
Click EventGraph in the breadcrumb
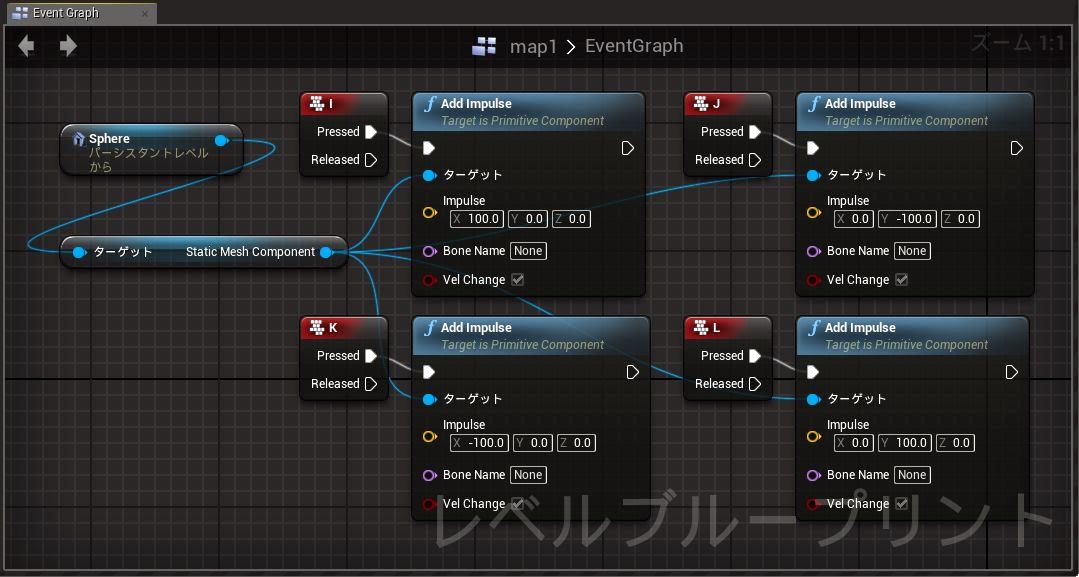coord(634,46)
